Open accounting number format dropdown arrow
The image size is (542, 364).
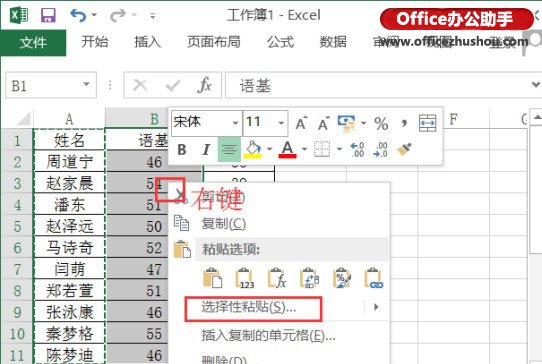tap(364, 123)
